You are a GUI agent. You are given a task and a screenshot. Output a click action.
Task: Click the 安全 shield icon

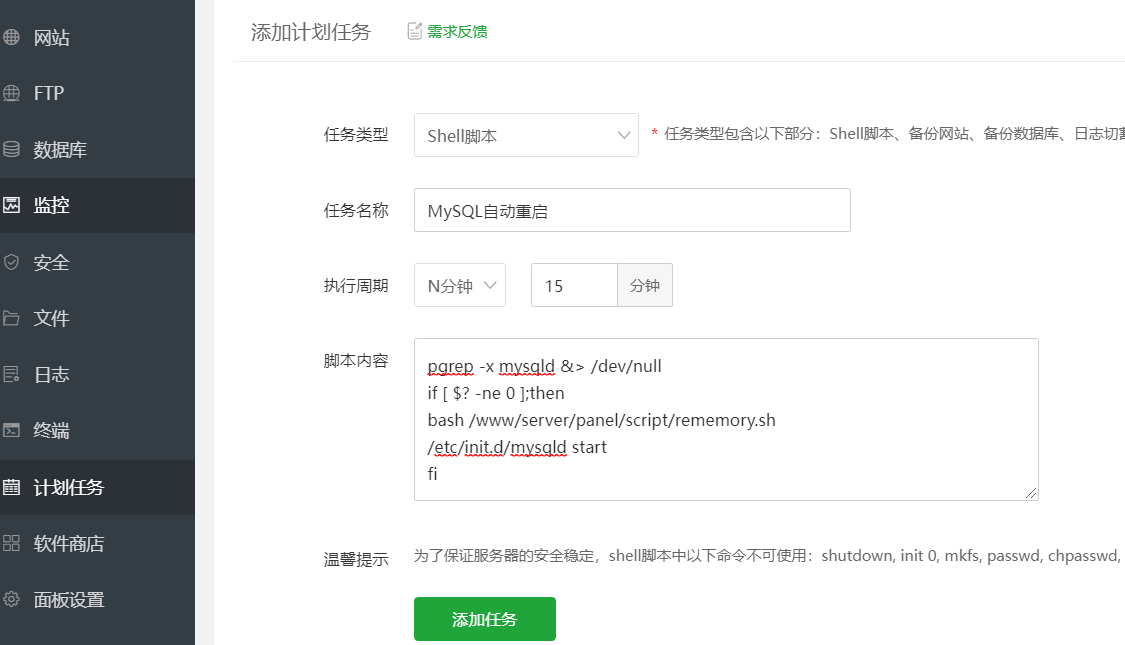(11, 262)
